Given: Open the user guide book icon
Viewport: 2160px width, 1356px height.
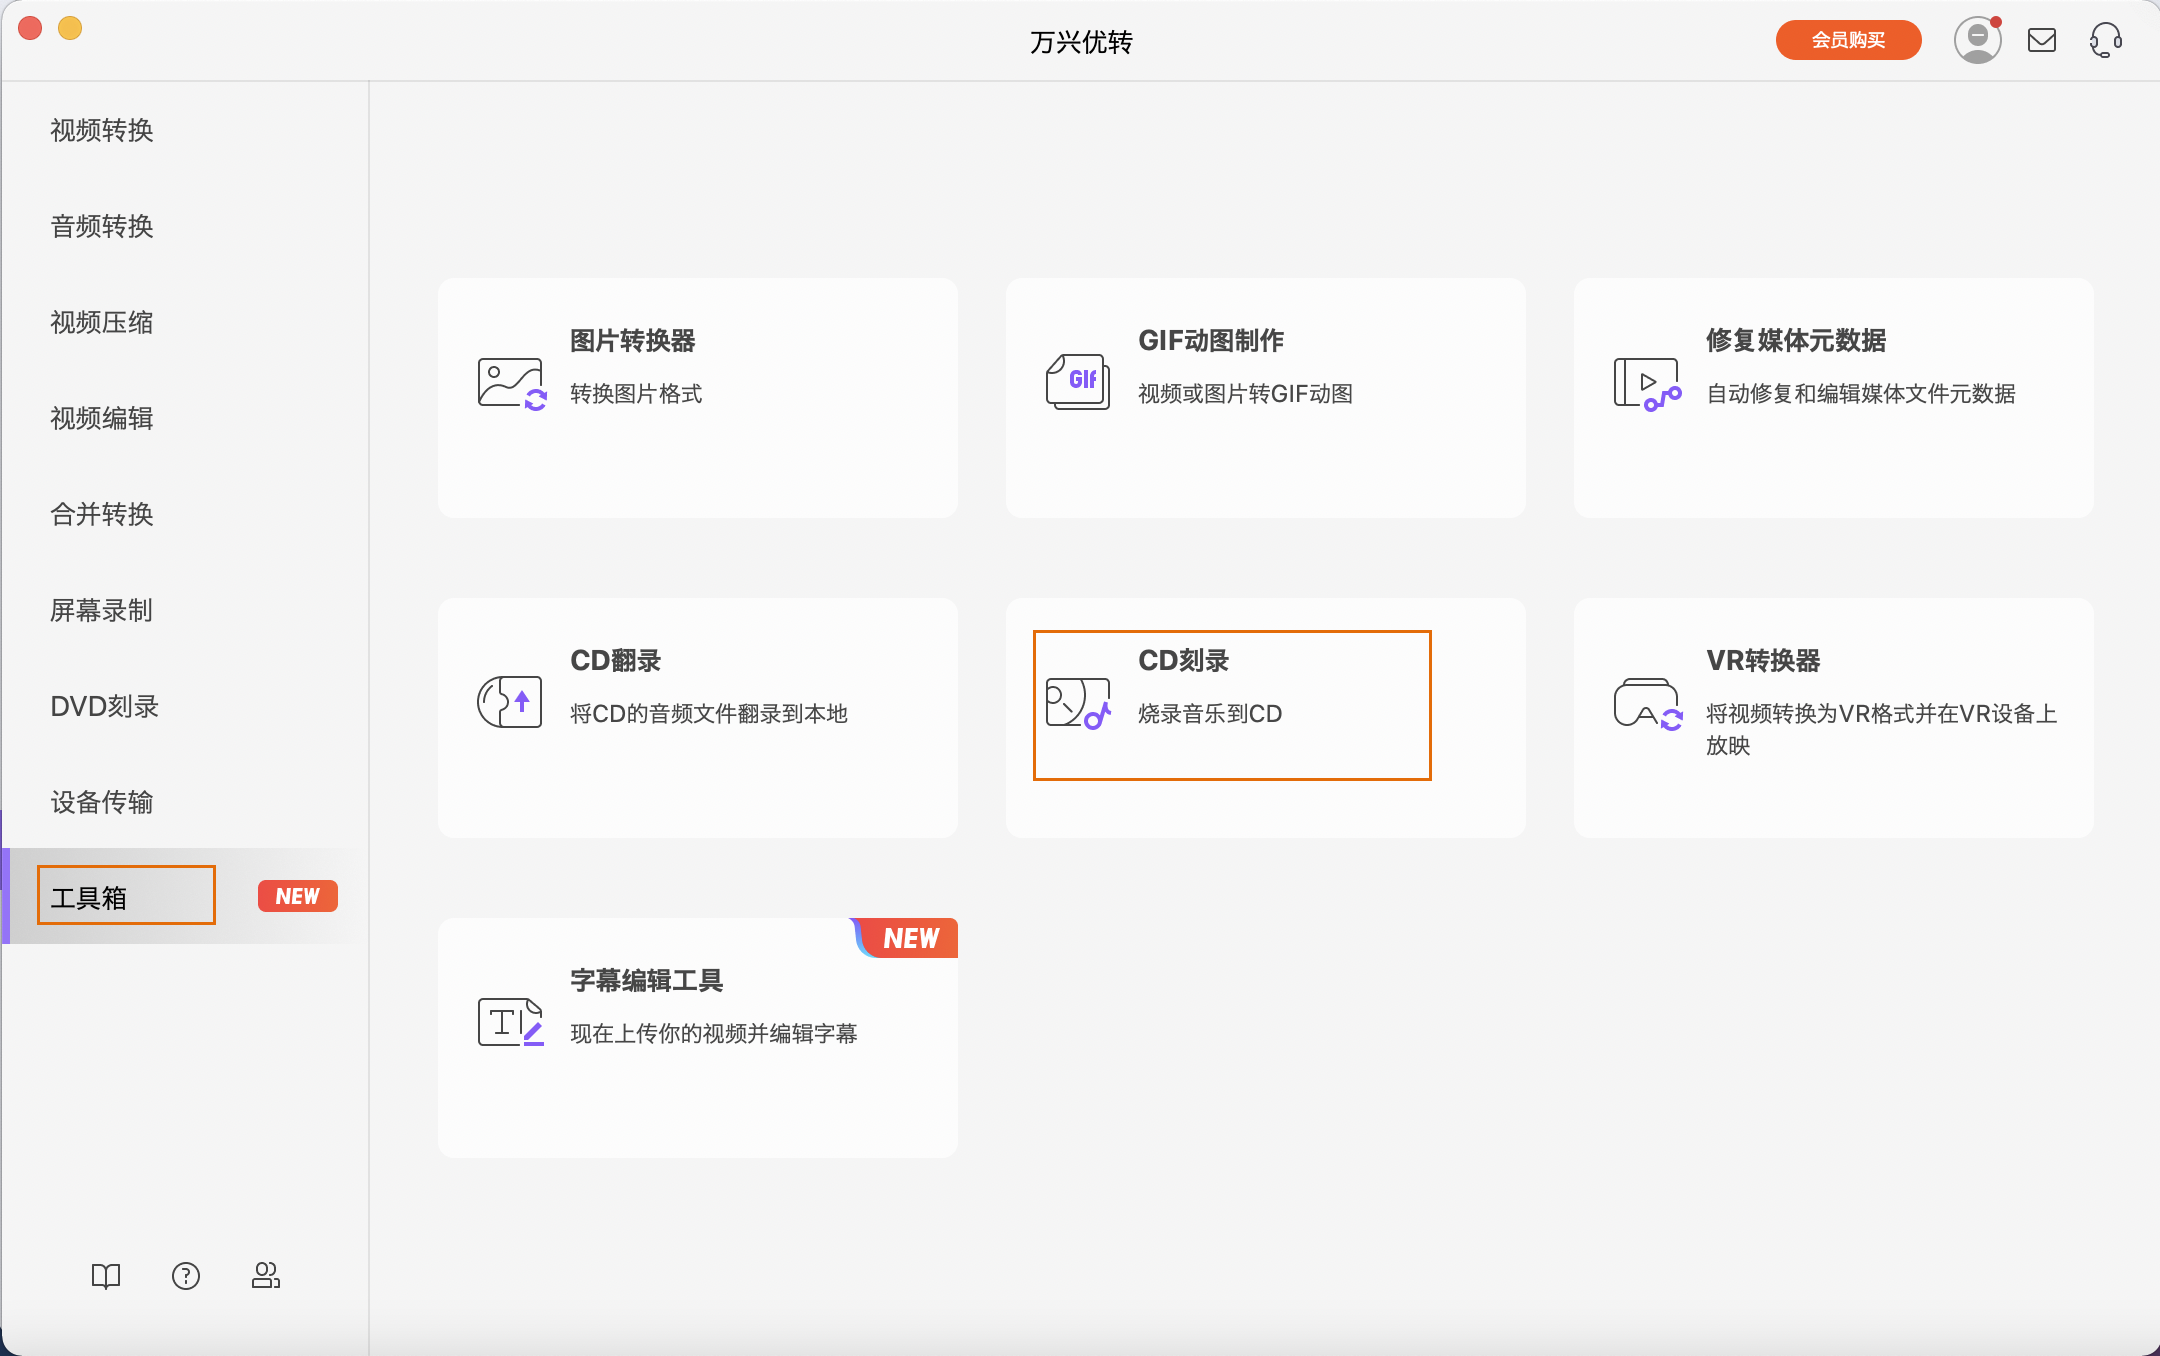Looking at the screenshot, I should point(105,1275).
